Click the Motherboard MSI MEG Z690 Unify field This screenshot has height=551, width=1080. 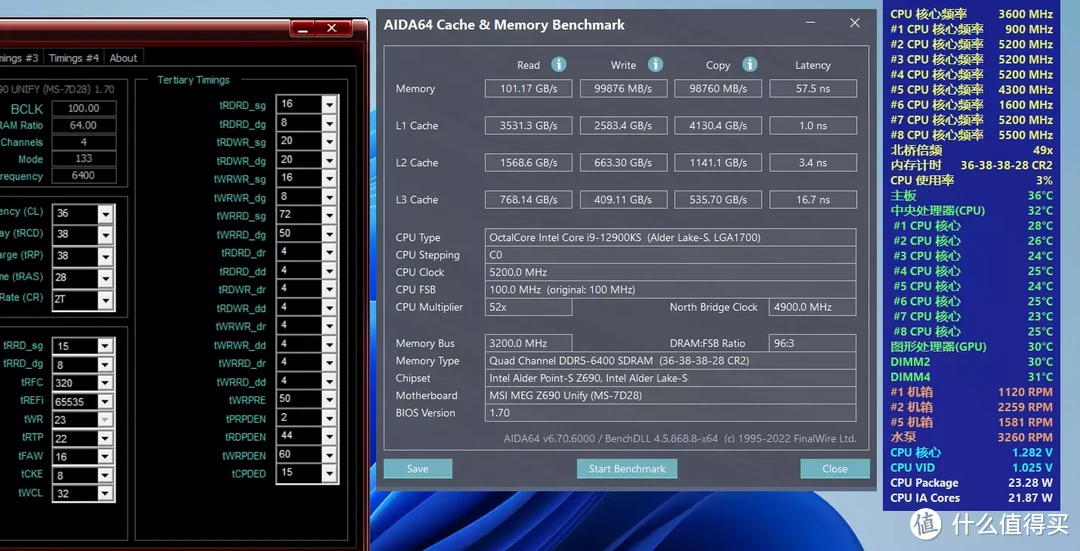[x=670, y=395]
